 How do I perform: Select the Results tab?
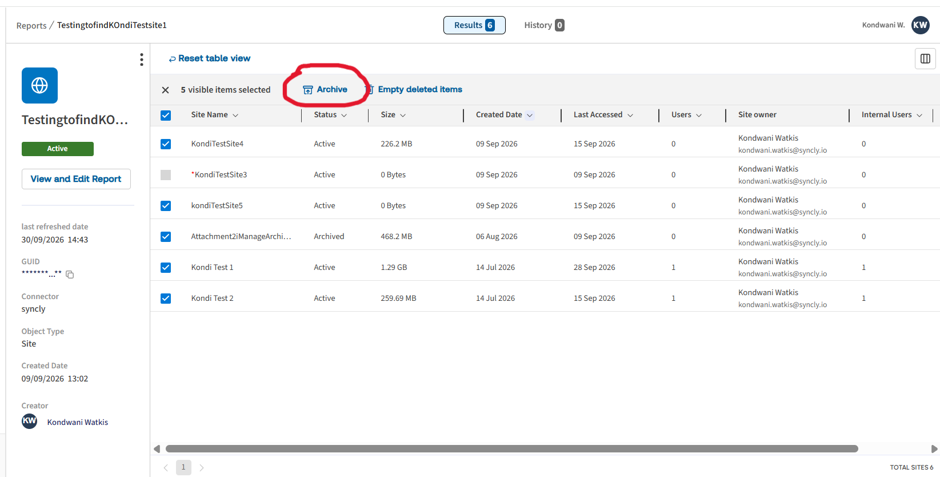click(x=474, y=25)
